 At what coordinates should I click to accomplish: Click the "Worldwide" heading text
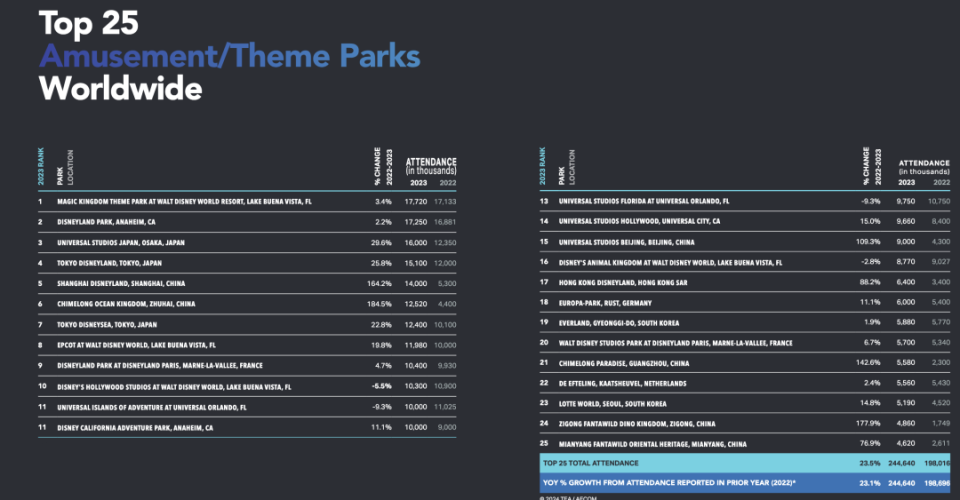121,88
